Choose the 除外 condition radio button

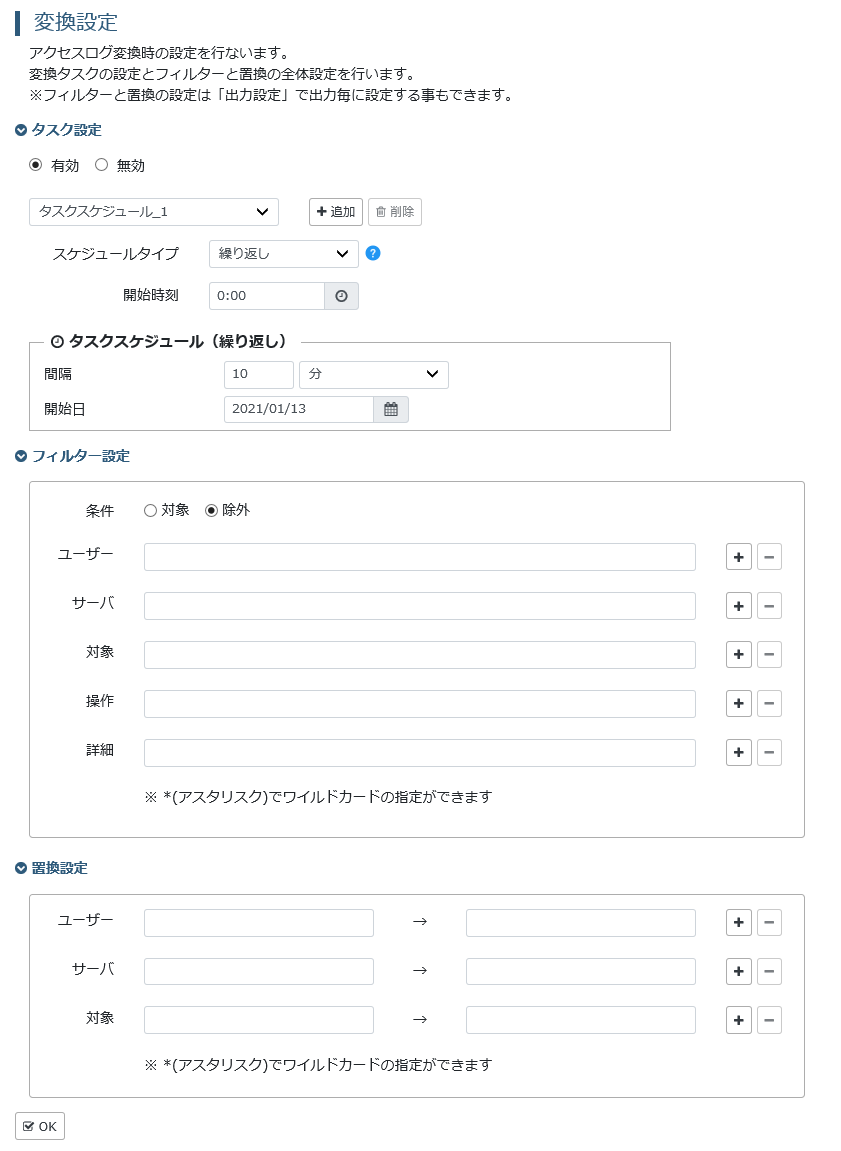coord(211,510)
